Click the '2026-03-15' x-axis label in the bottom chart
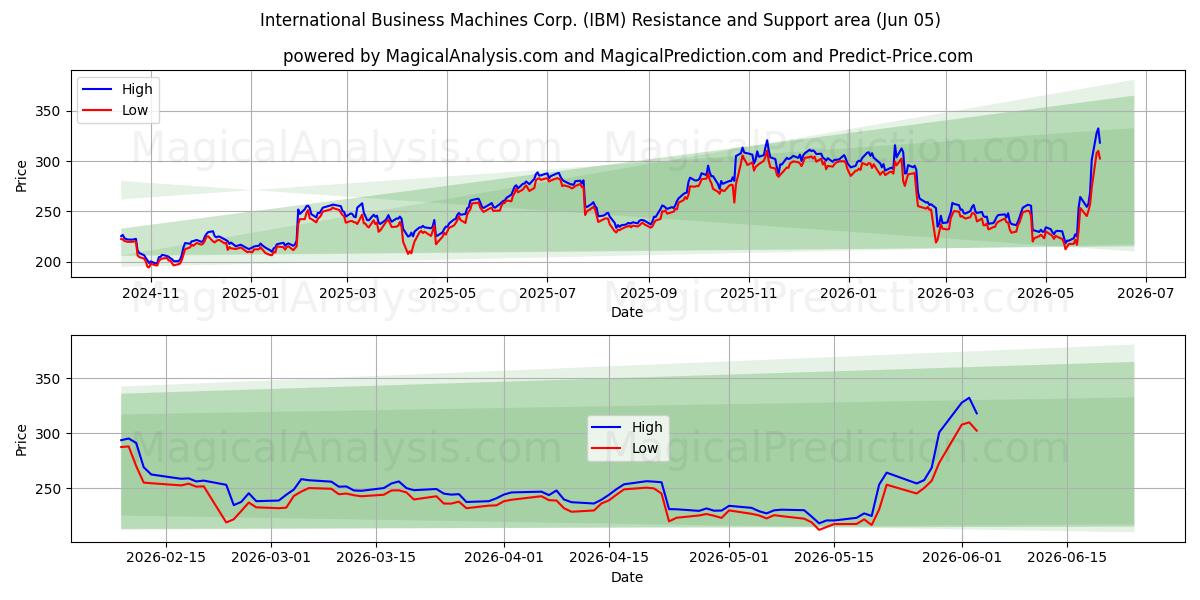The width and height of the screenshot is (1200, 600). point(376,559)
